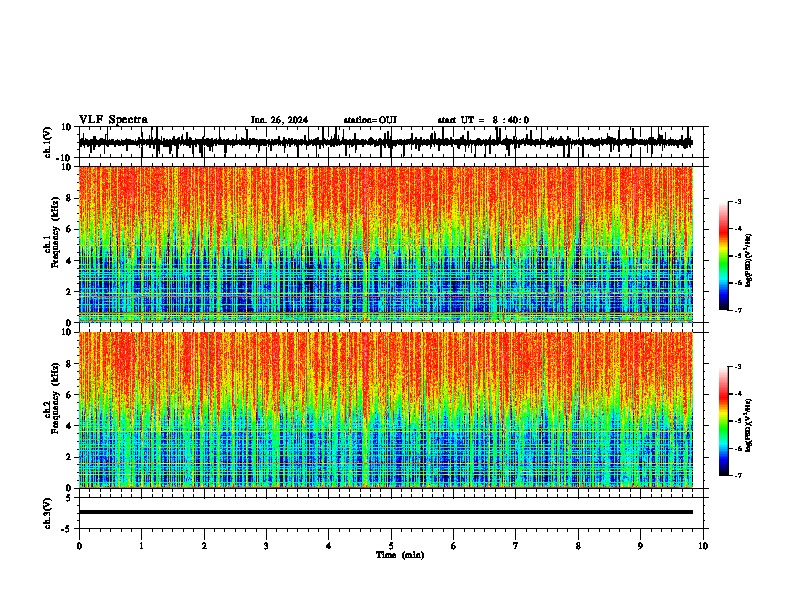Click the "2" kHz tick on ch.1 frequency axis

[70, 292]
